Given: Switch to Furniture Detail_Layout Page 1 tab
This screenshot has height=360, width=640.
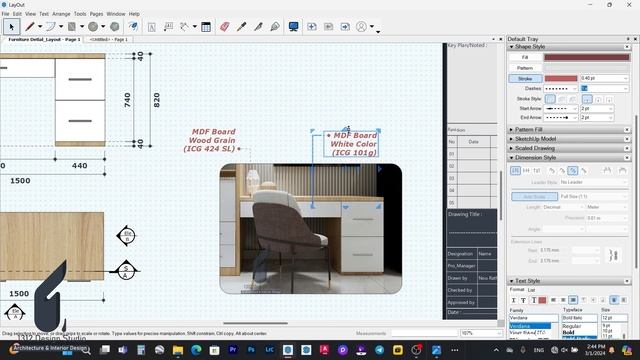Looking at the screenshot, I should pos(44,40).
